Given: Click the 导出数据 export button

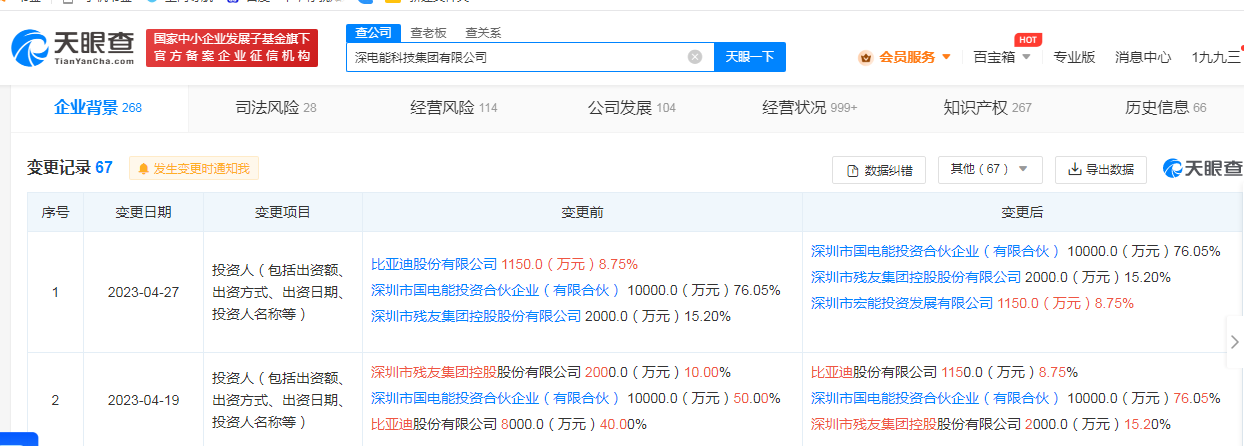Looking at the screenshot, I should point(1101,169).
